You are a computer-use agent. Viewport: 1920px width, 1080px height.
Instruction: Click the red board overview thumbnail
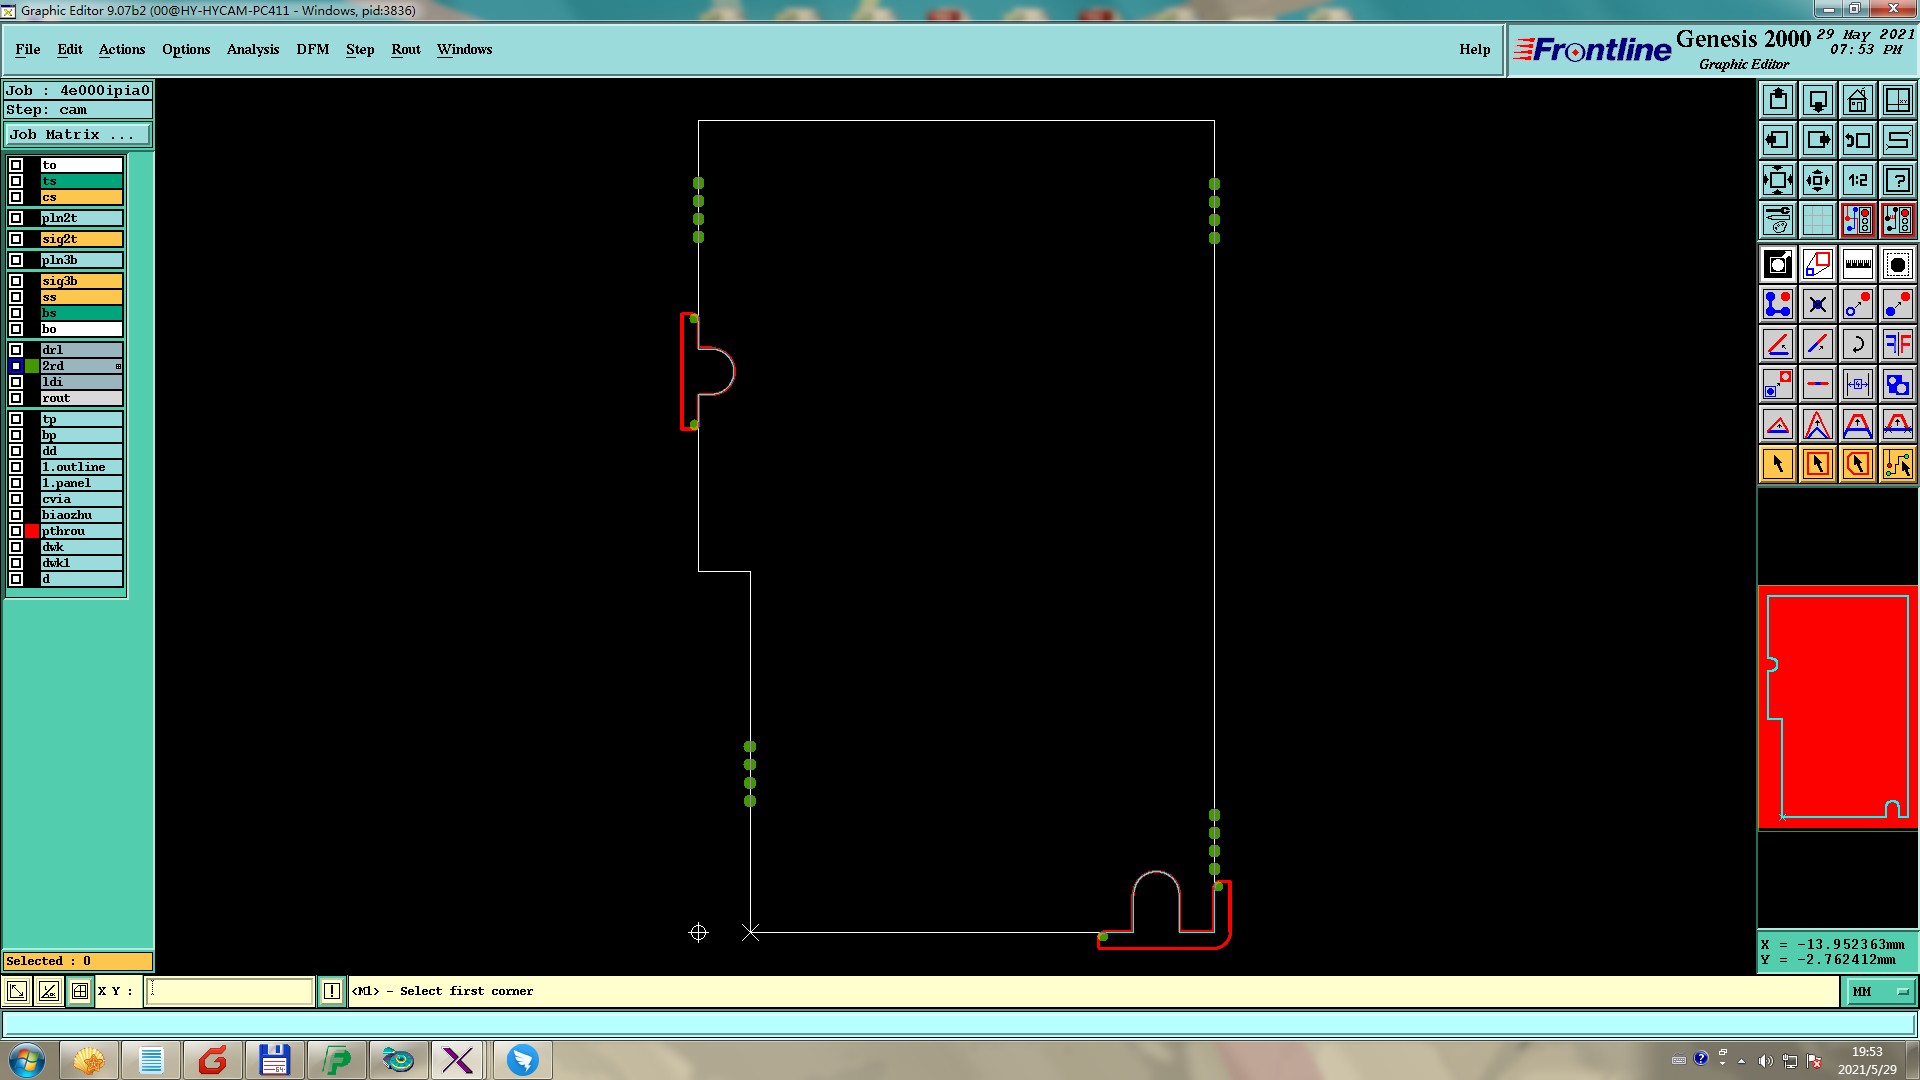[x=1837, y=706]
